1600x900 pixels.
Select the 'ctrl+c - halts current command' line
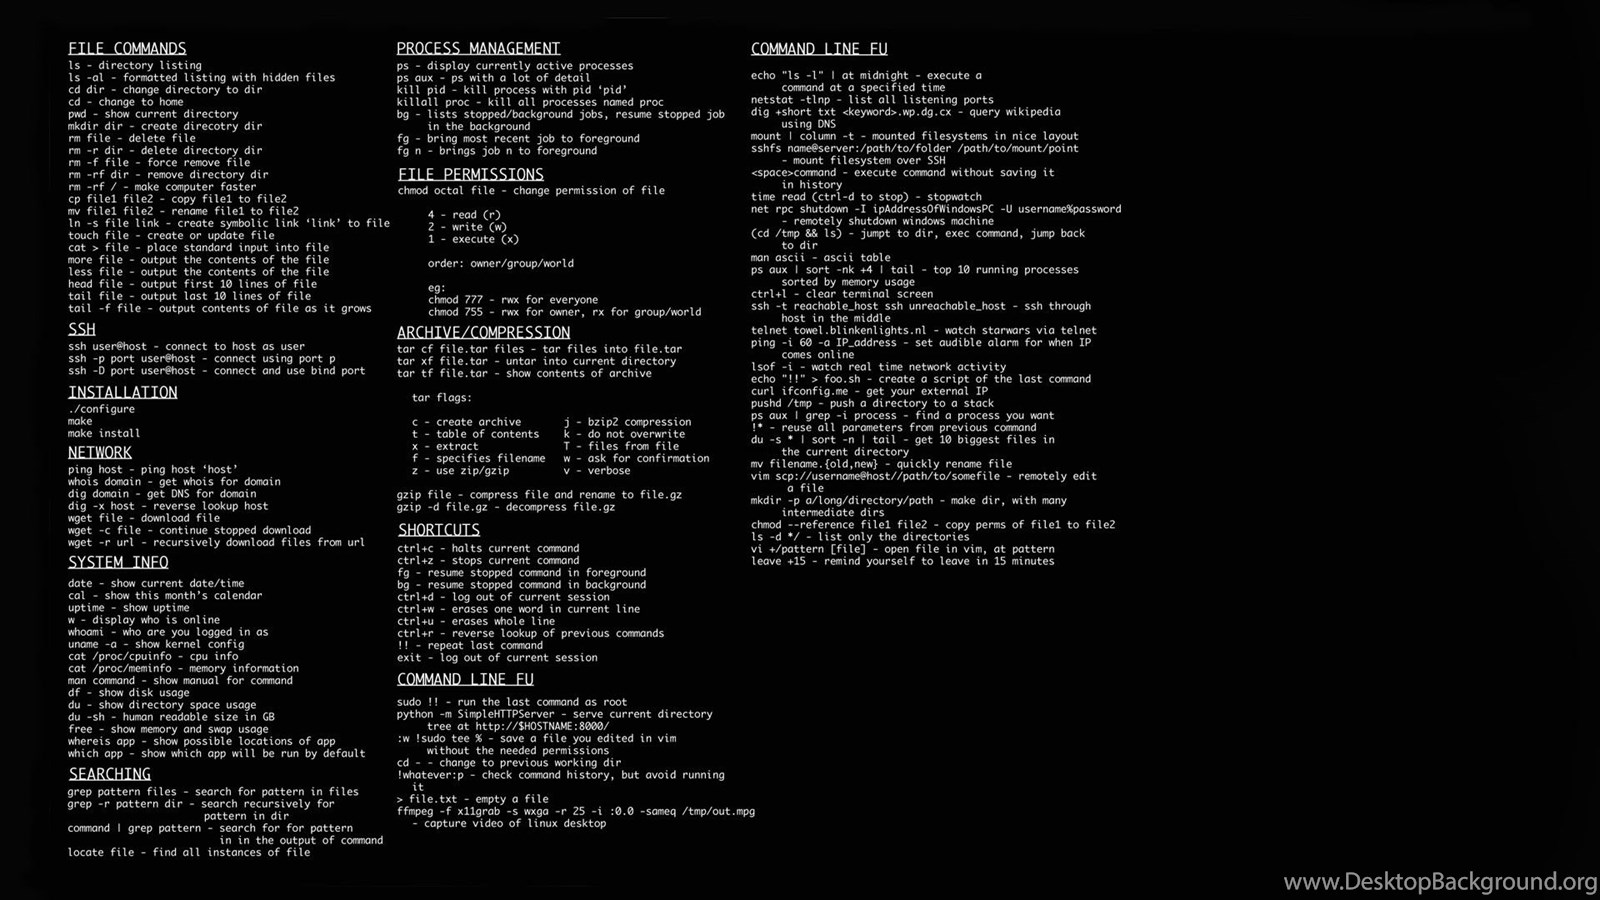point(488,548)
